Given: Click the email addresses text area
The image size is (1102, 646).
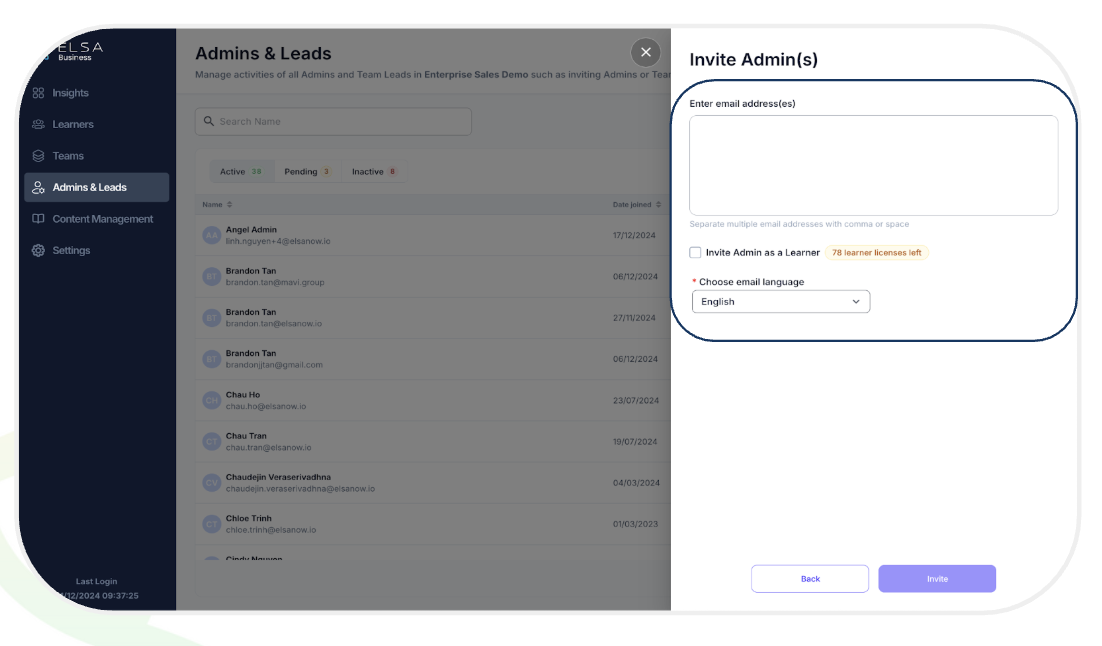Looking at the screenshot, I should [x=874, y=165].
